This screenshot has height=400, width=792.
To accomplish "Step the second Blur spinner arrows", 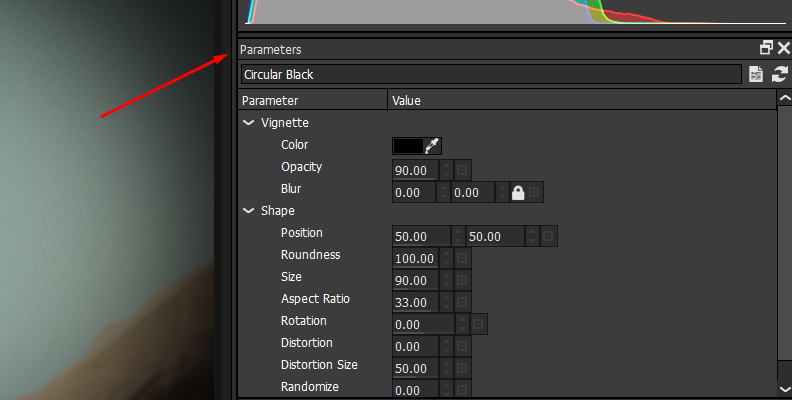I will (502, 192).
